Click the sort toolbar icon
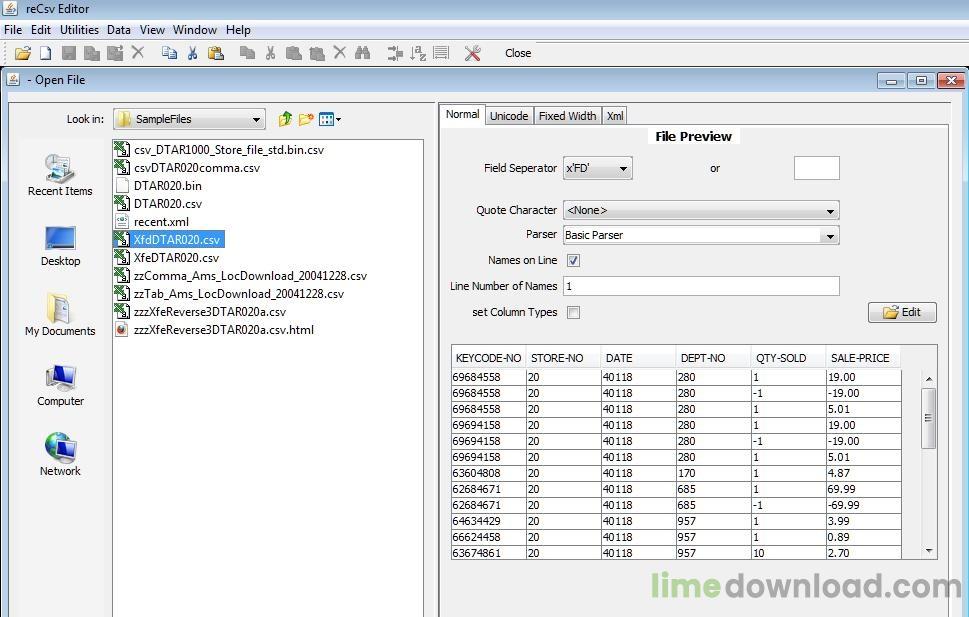 418,53
